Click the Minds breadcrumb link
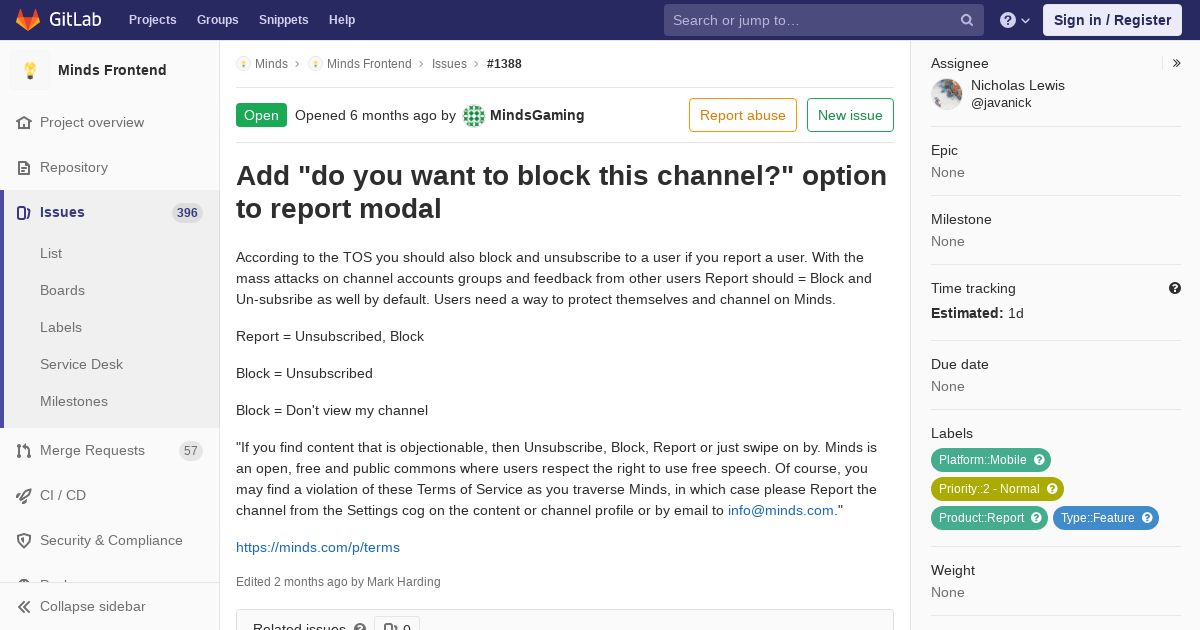The width and height of the screenshot is (1200, 630). pos(271,64)
